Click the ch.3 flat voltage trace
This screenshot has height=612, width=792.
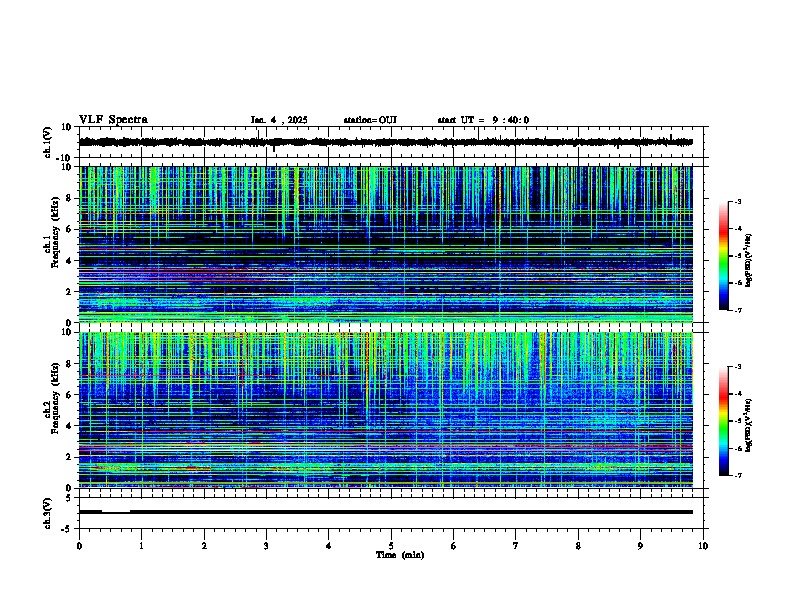(x=385, y=512)
